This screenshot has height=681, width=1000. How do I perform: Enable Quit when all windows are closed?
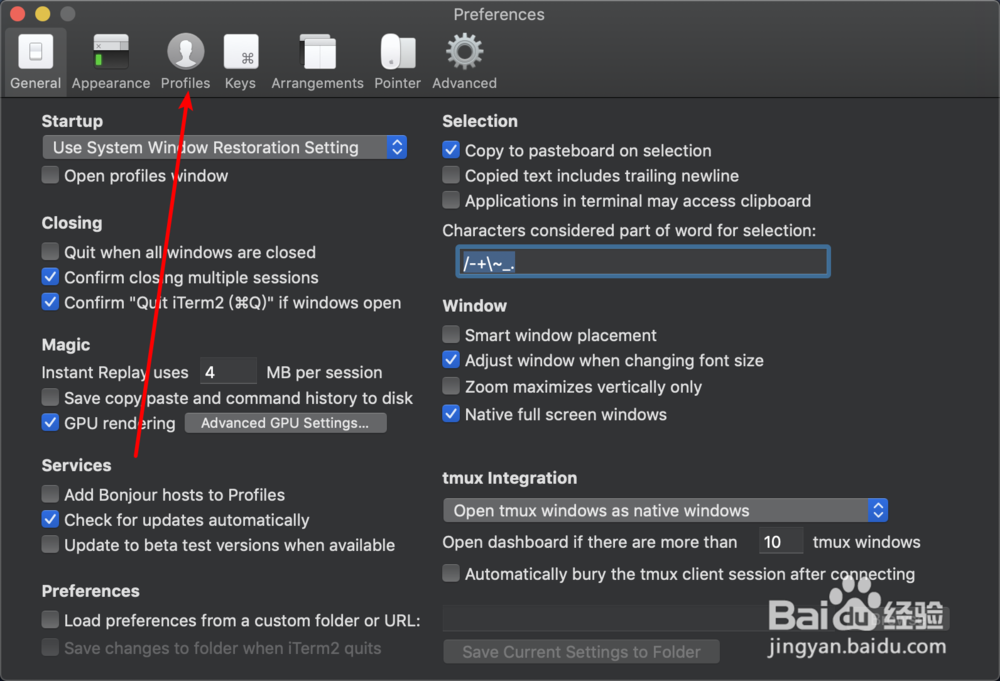[x=50, y=251]
